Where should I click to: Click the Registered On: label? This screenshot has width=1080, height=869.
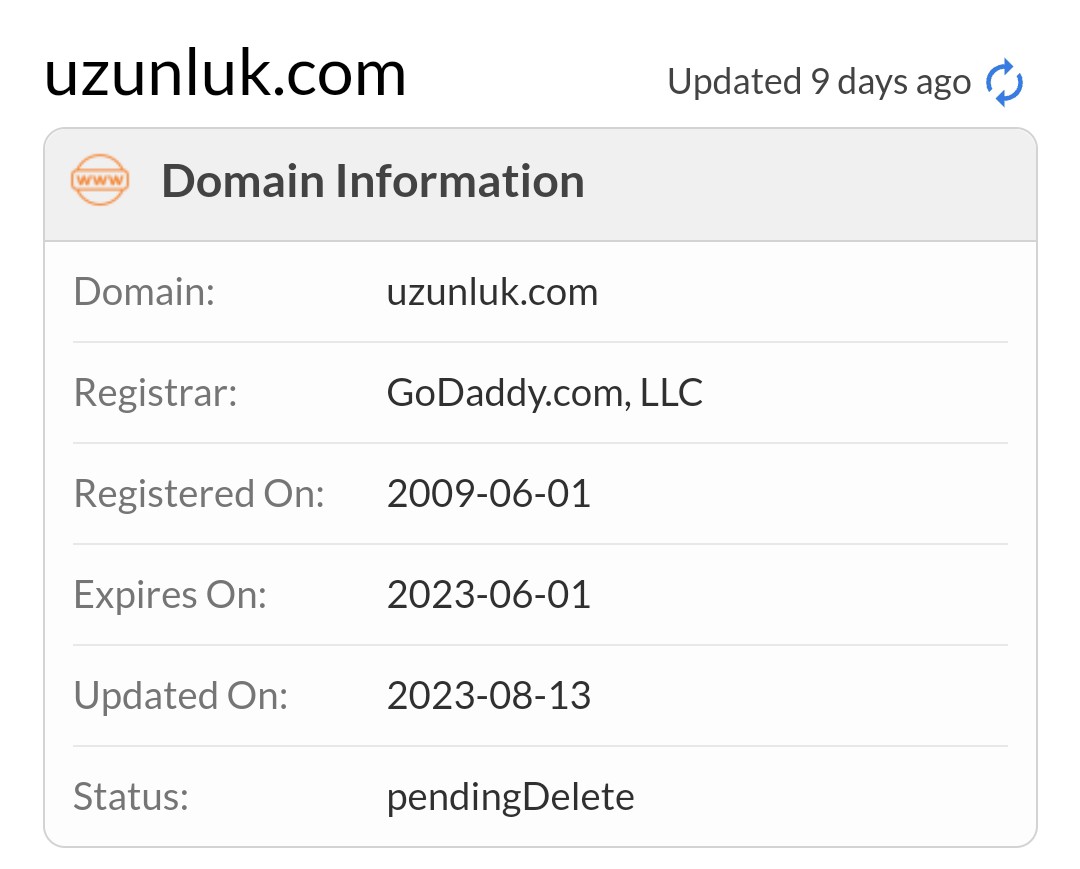click(x=199, y=494)
